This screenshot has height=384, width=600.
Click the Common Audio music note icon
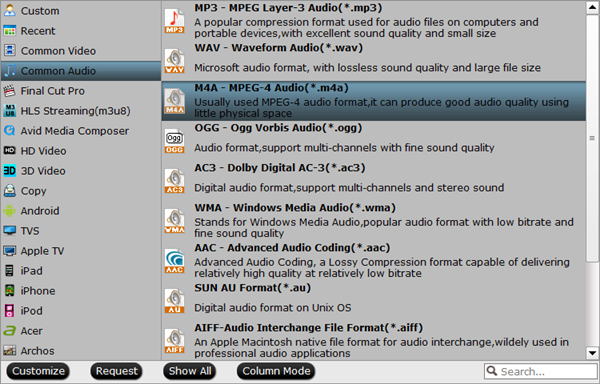click(x=10, y=70)
